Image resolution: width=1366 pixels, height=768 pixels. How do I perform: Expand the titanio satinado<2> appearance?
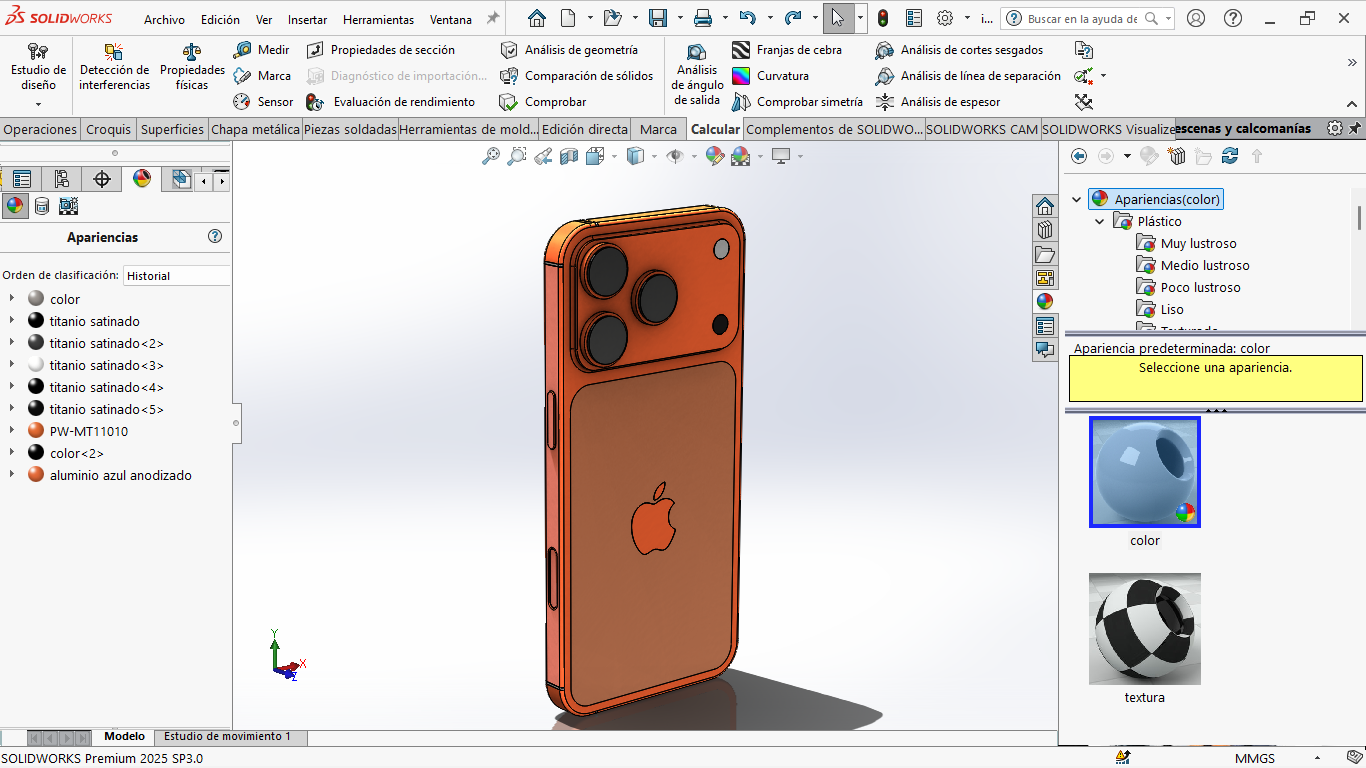coord(11,343)
